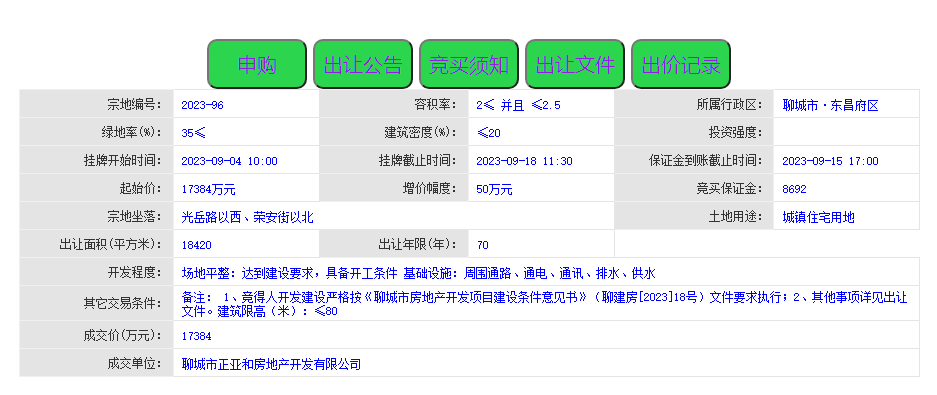Open the 出让文件 documents button
Image resolution: width=937 pixels, height=395 pixels.
[575, 65]
